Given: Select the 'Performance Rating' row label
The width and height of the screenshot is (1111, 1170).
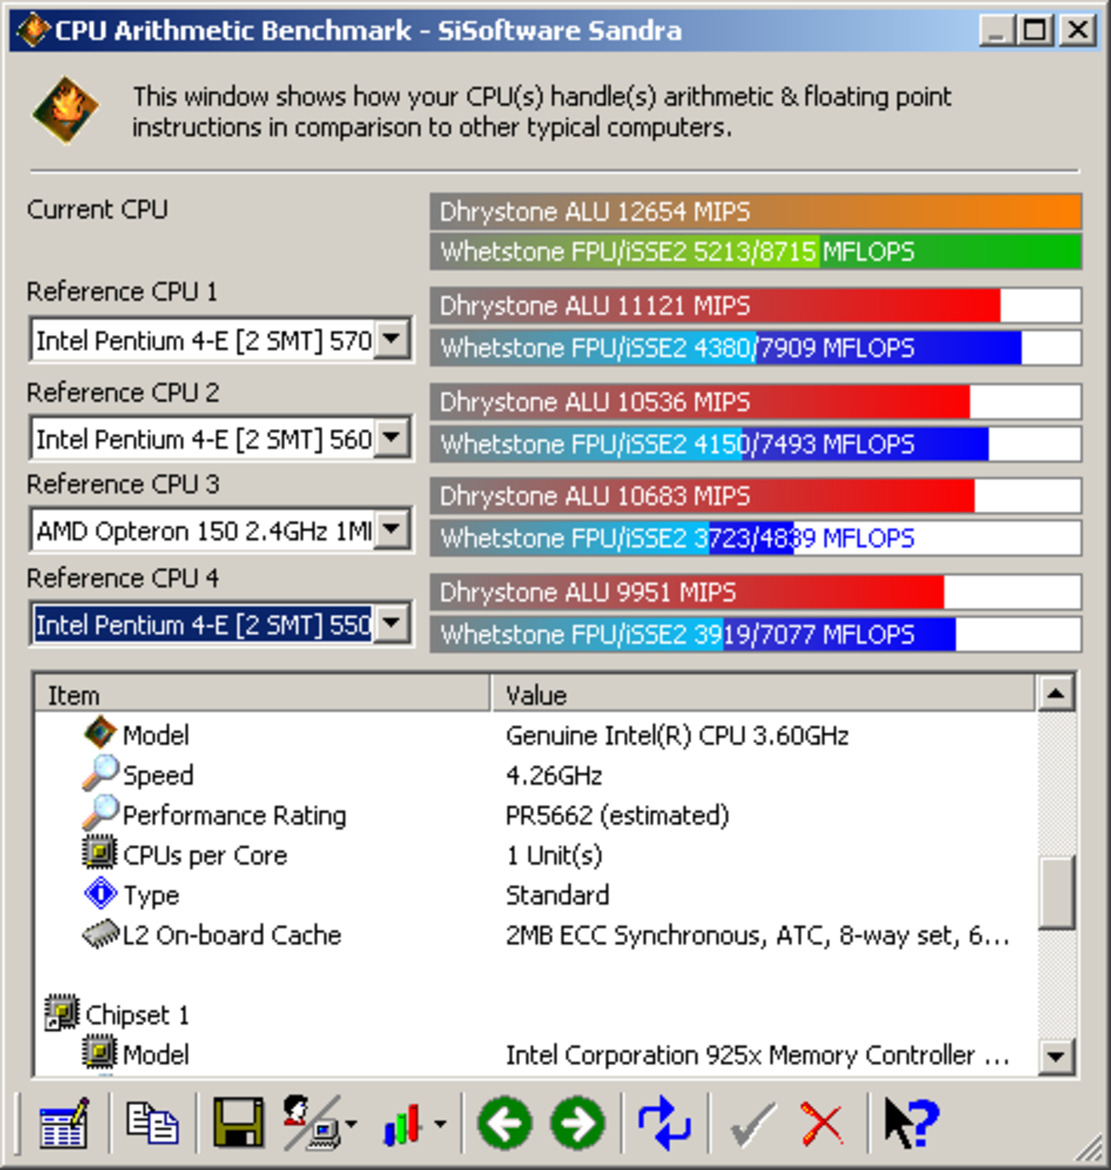Looking at the screenshot, I should click(x=234, y=816).
